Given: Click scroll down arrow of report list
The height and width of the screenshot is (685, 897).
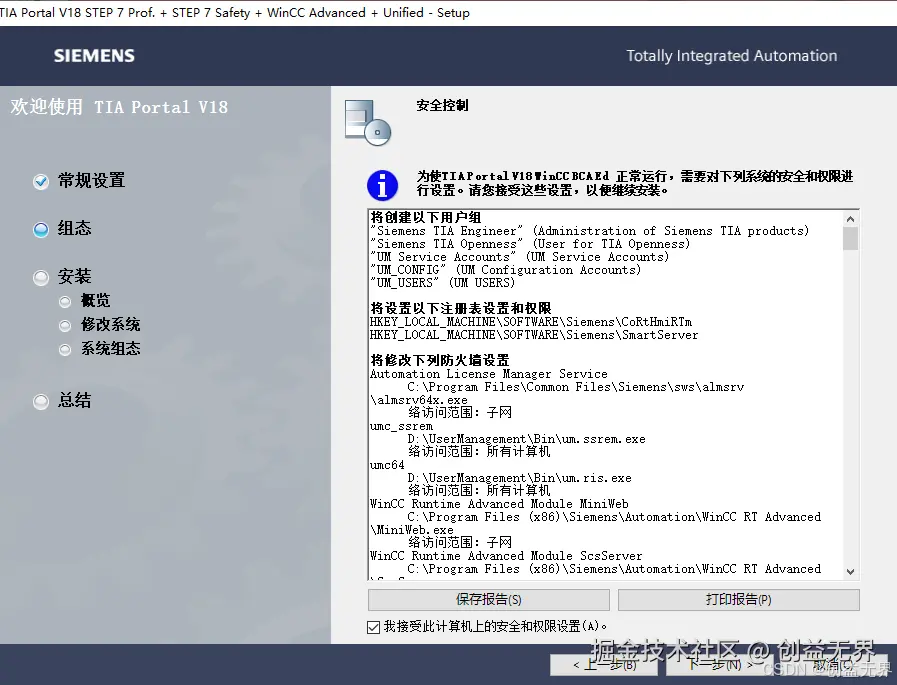Looking at the screenshot, I should (850, 571).
